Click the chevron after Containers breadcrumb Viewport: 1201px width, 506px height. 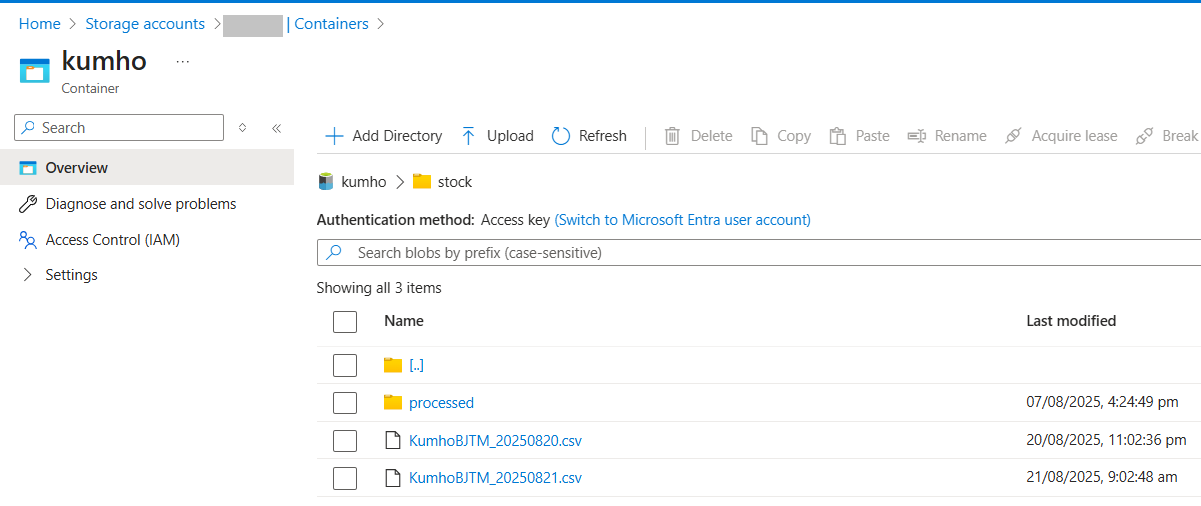(382, 24)
